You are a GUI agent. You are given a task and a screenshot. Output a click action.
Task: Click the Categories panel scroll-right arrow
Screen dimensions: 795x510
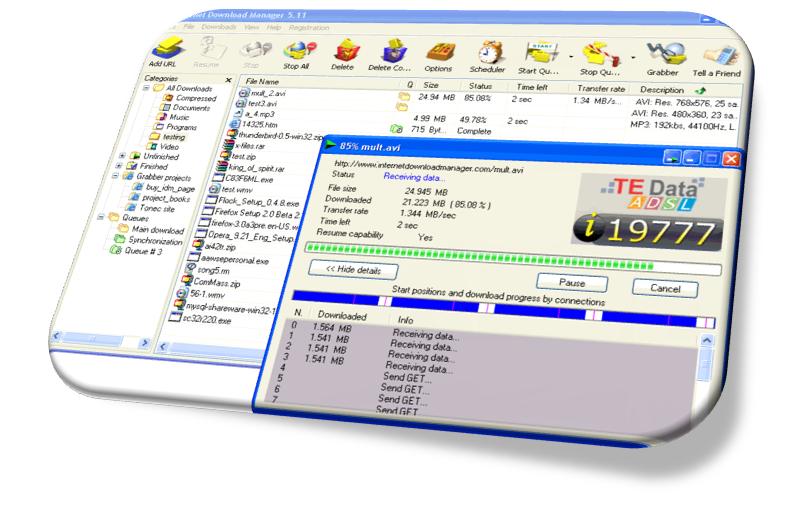[x=144, y=343]
